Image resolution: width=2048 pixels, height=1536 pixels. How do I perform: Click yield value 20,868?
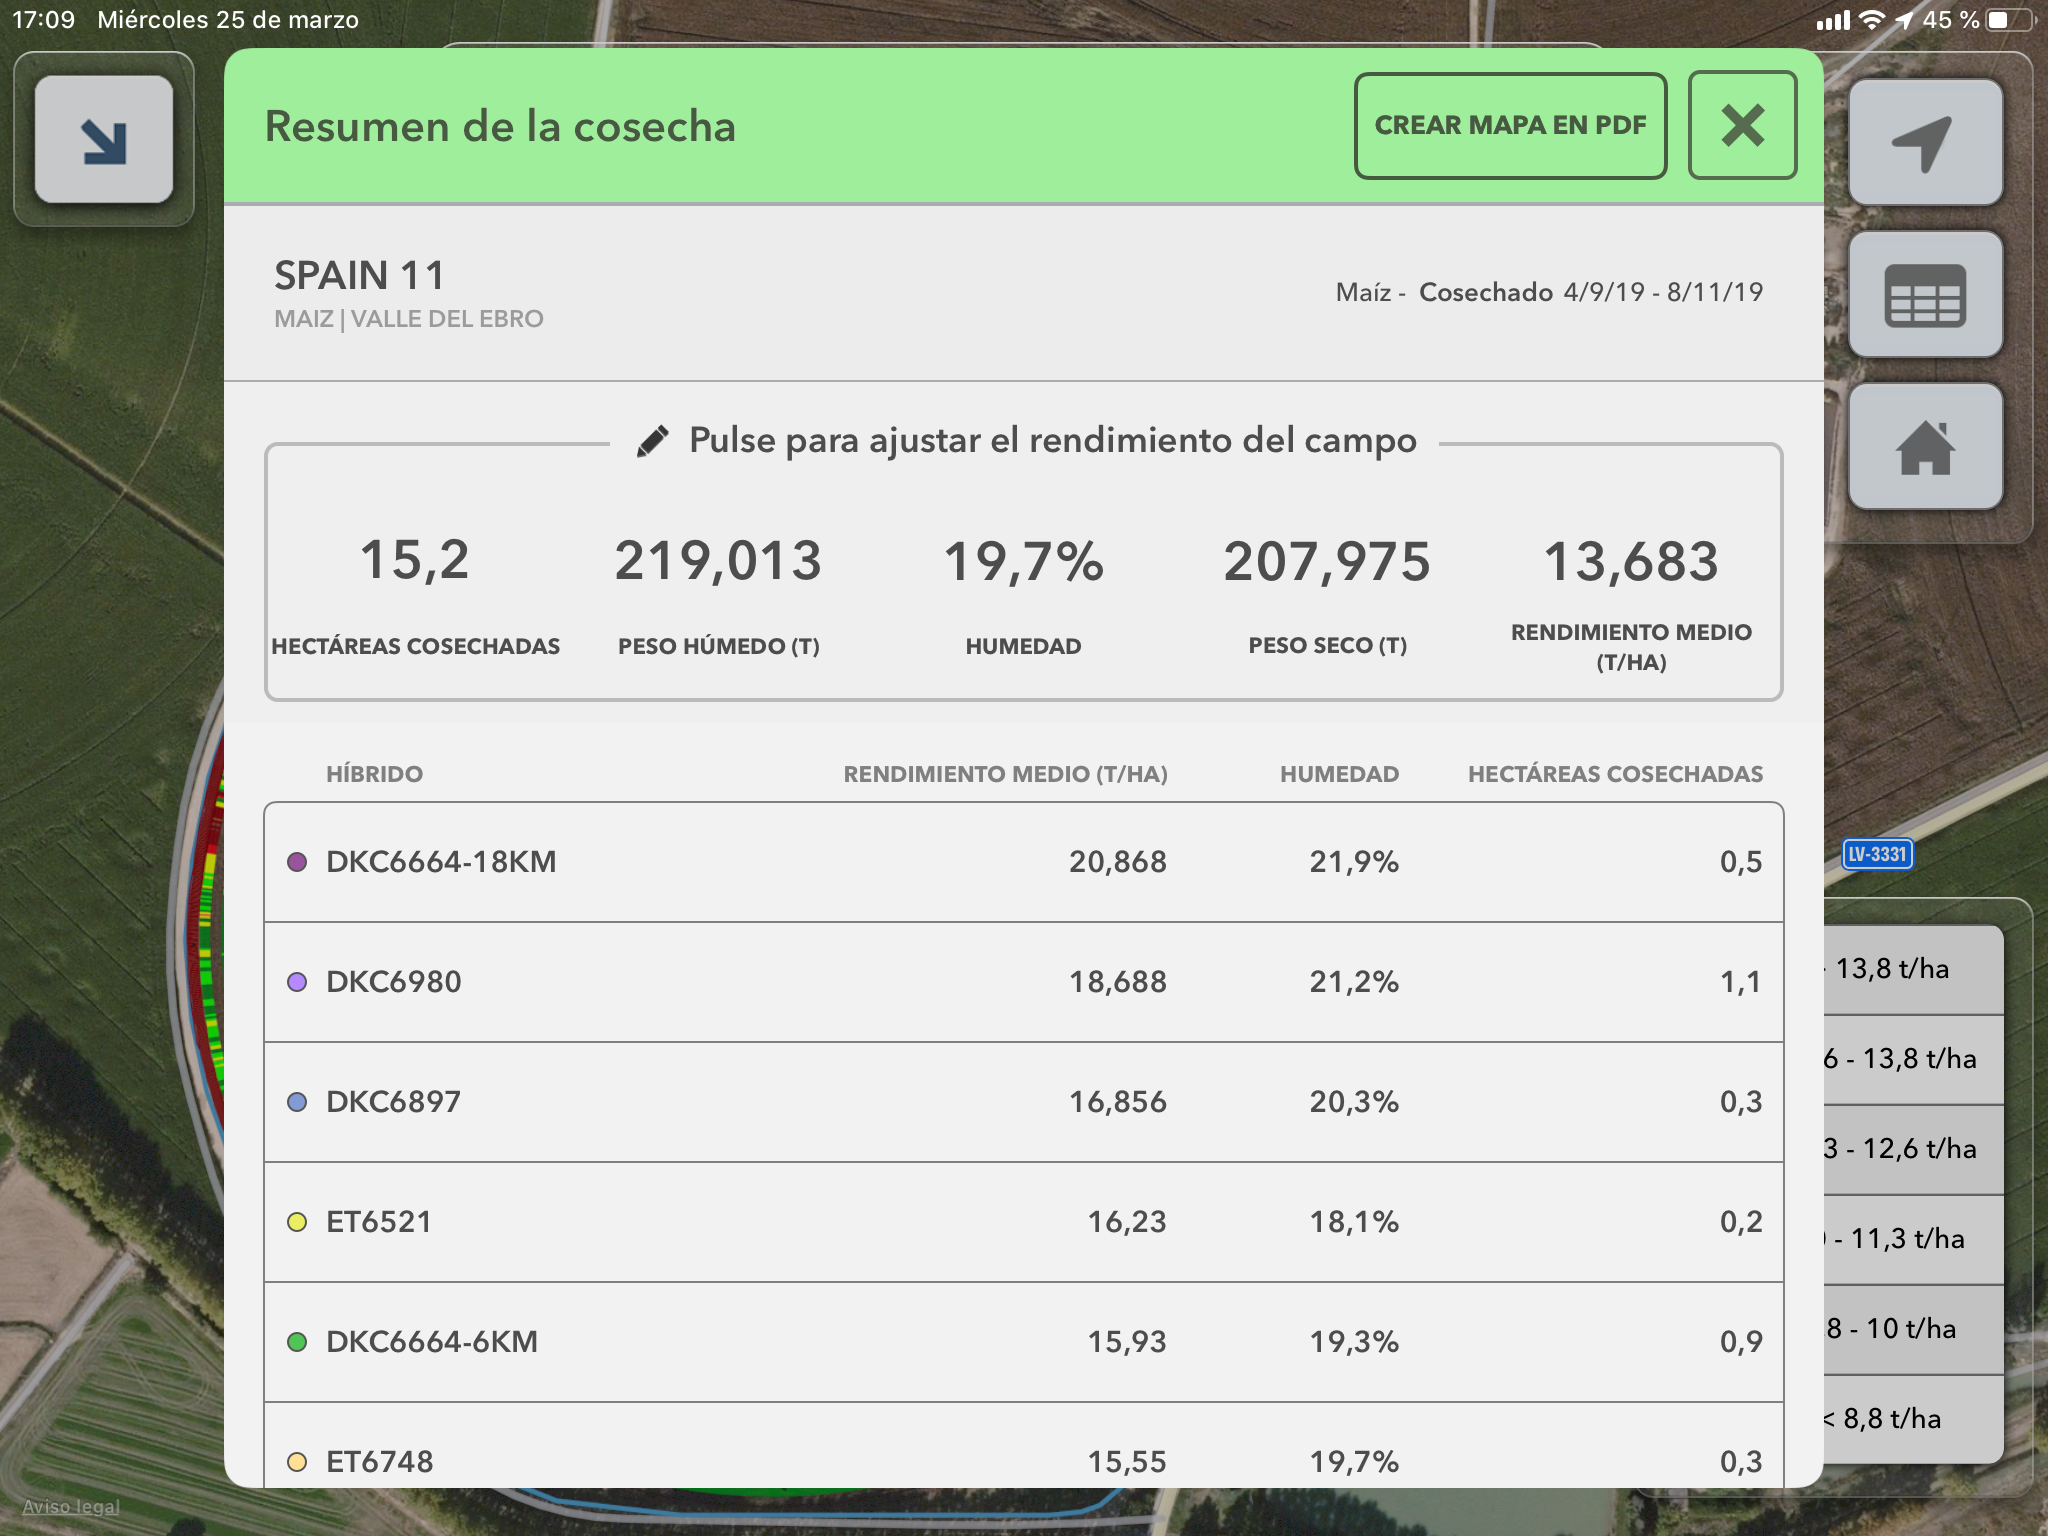(x=1117, y=862)
